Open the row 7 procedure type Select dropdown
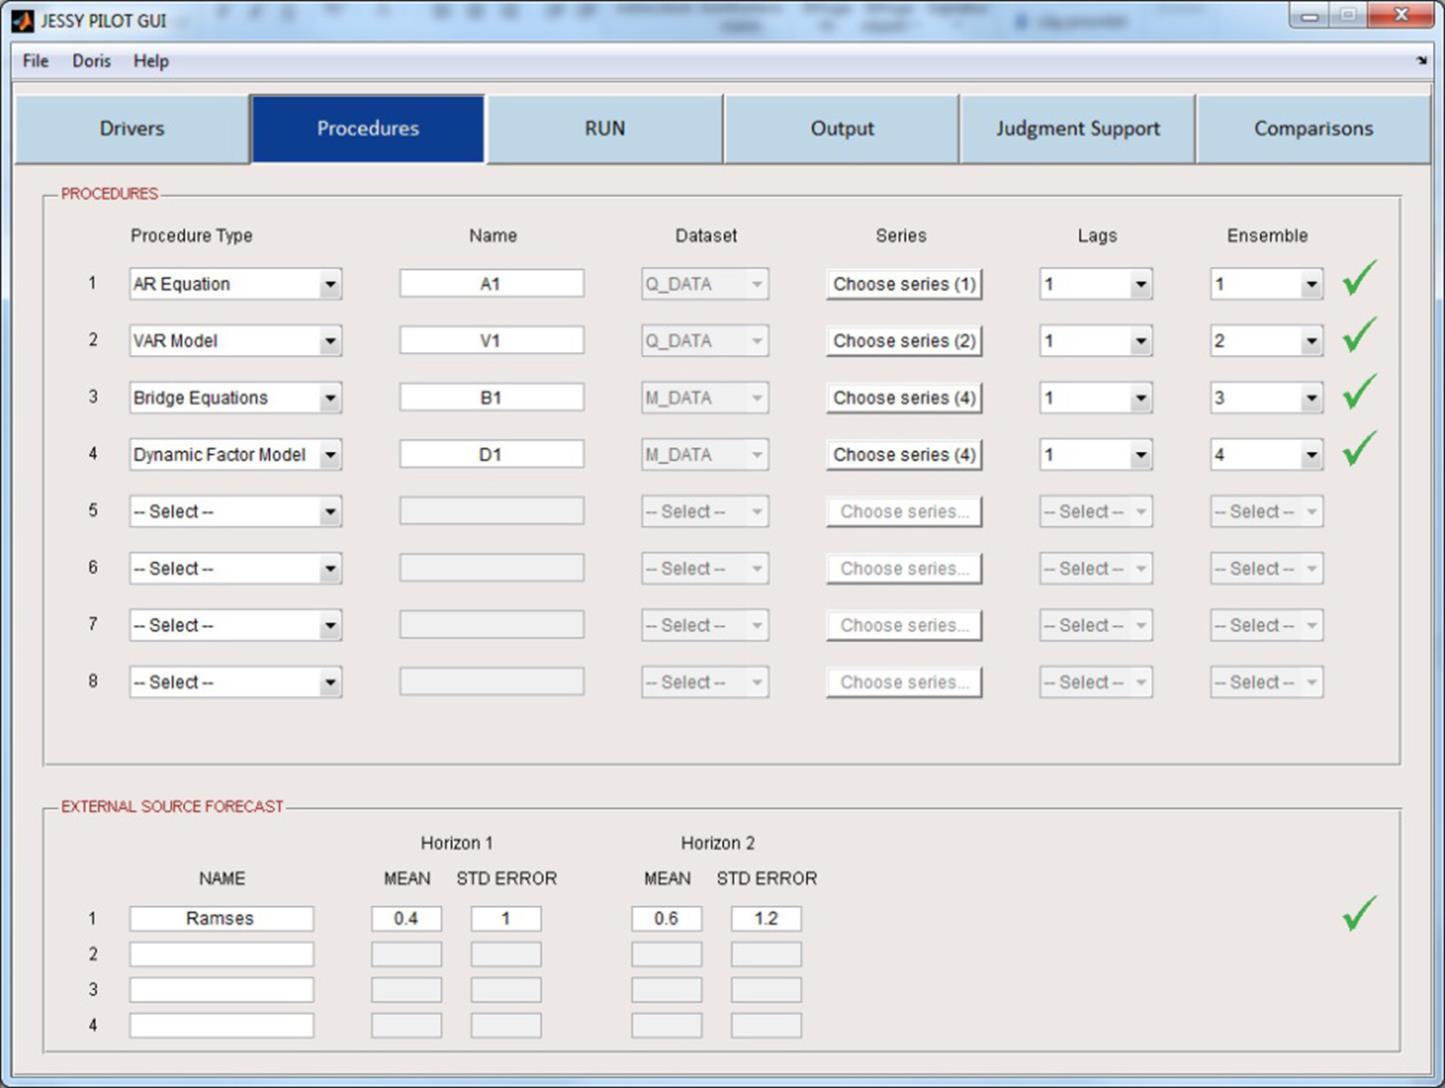This screenshot has width=1445, height=1088. [x=235, y=626]
